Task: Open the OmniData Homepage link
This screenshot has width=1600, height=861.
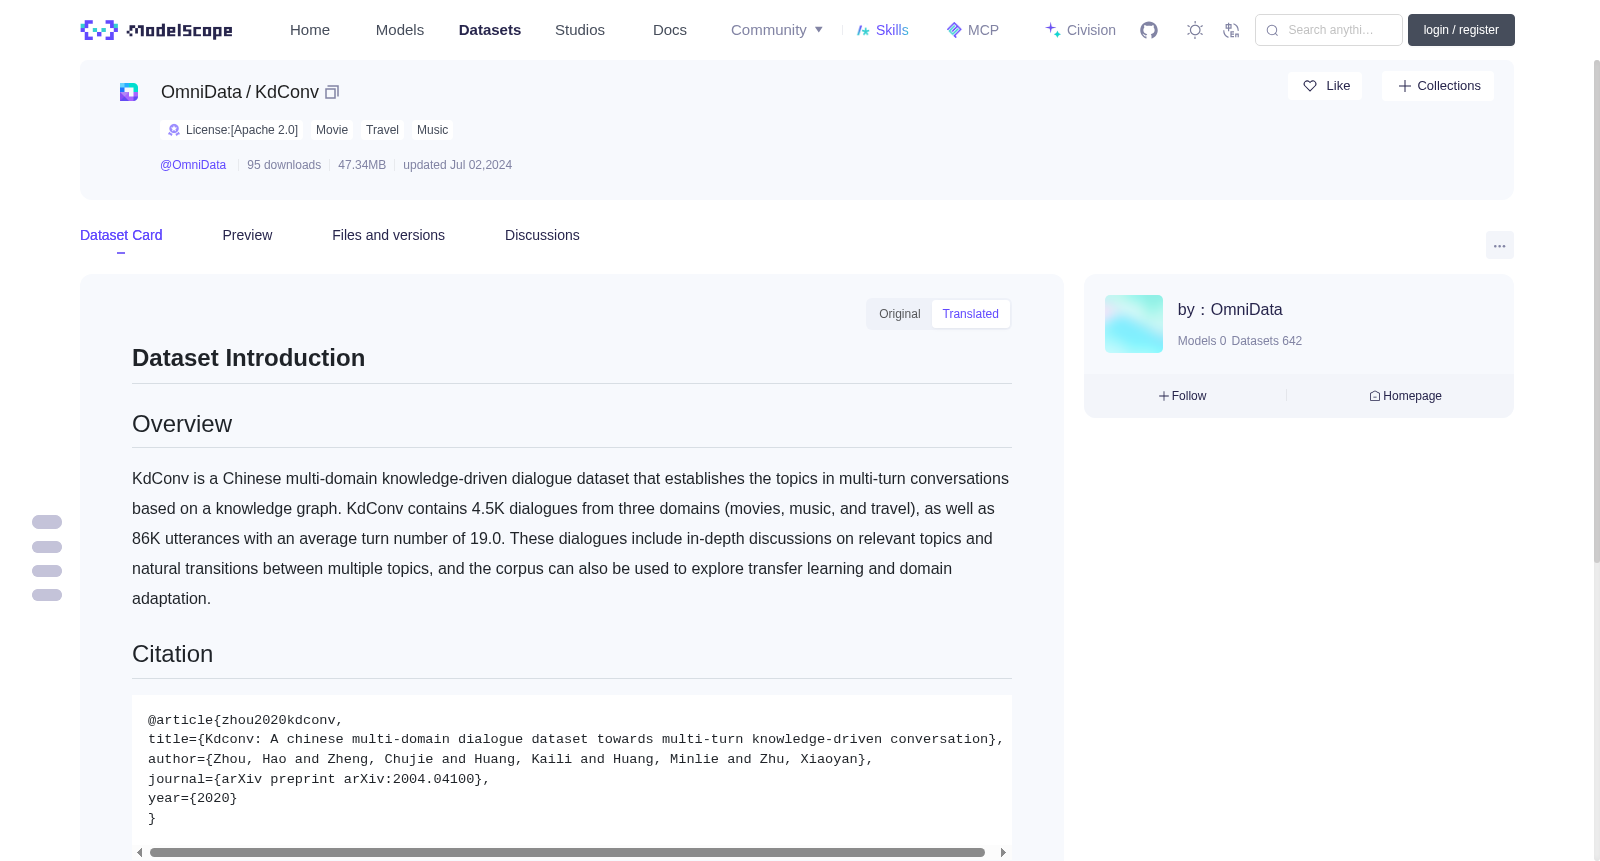Action: click(1406, 396)
